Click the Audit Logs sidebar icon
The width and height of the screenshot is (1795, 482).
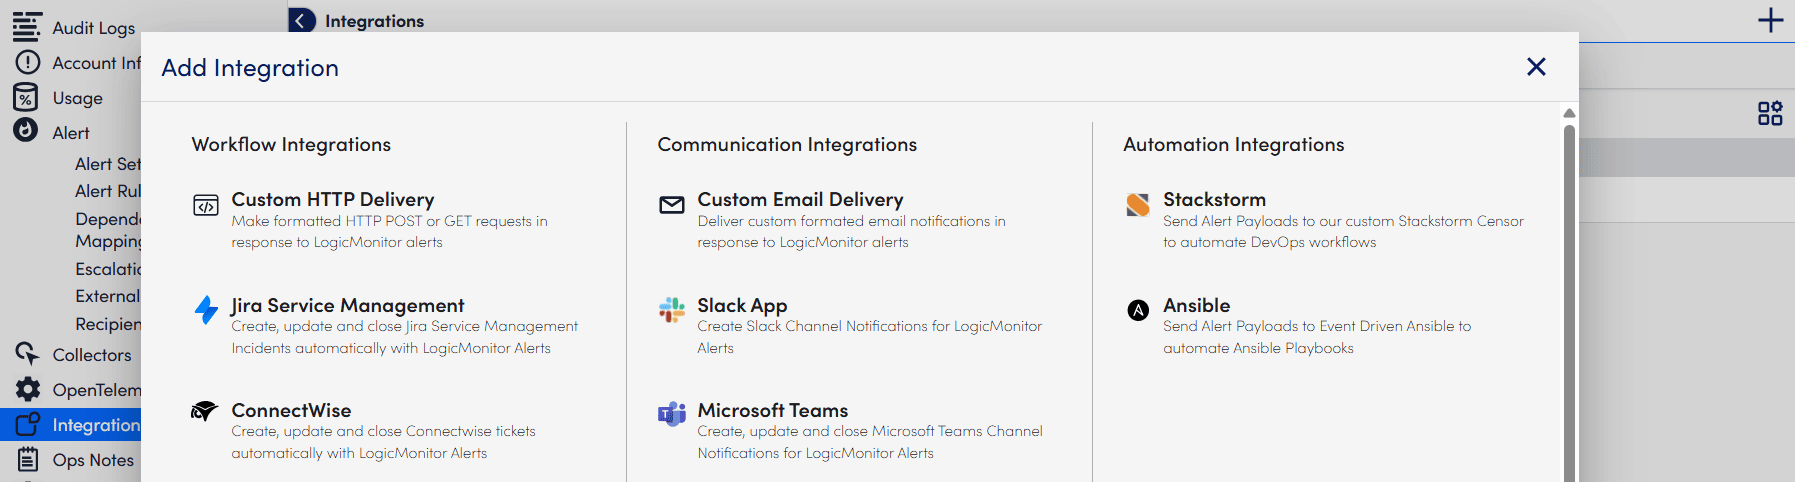27,27
